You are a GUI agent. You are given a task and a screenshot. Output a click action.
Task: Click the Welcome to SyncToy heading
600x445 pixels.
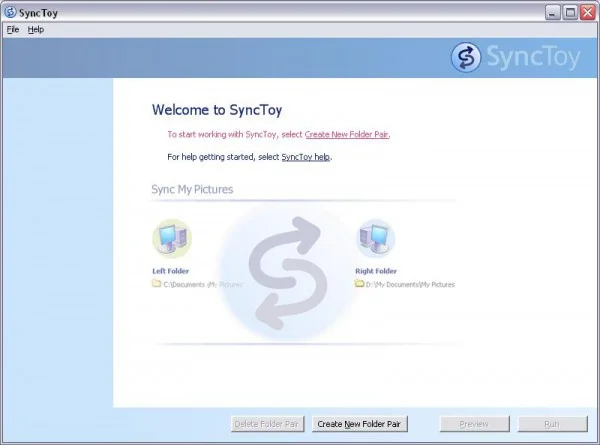click(x=217, y=110)
